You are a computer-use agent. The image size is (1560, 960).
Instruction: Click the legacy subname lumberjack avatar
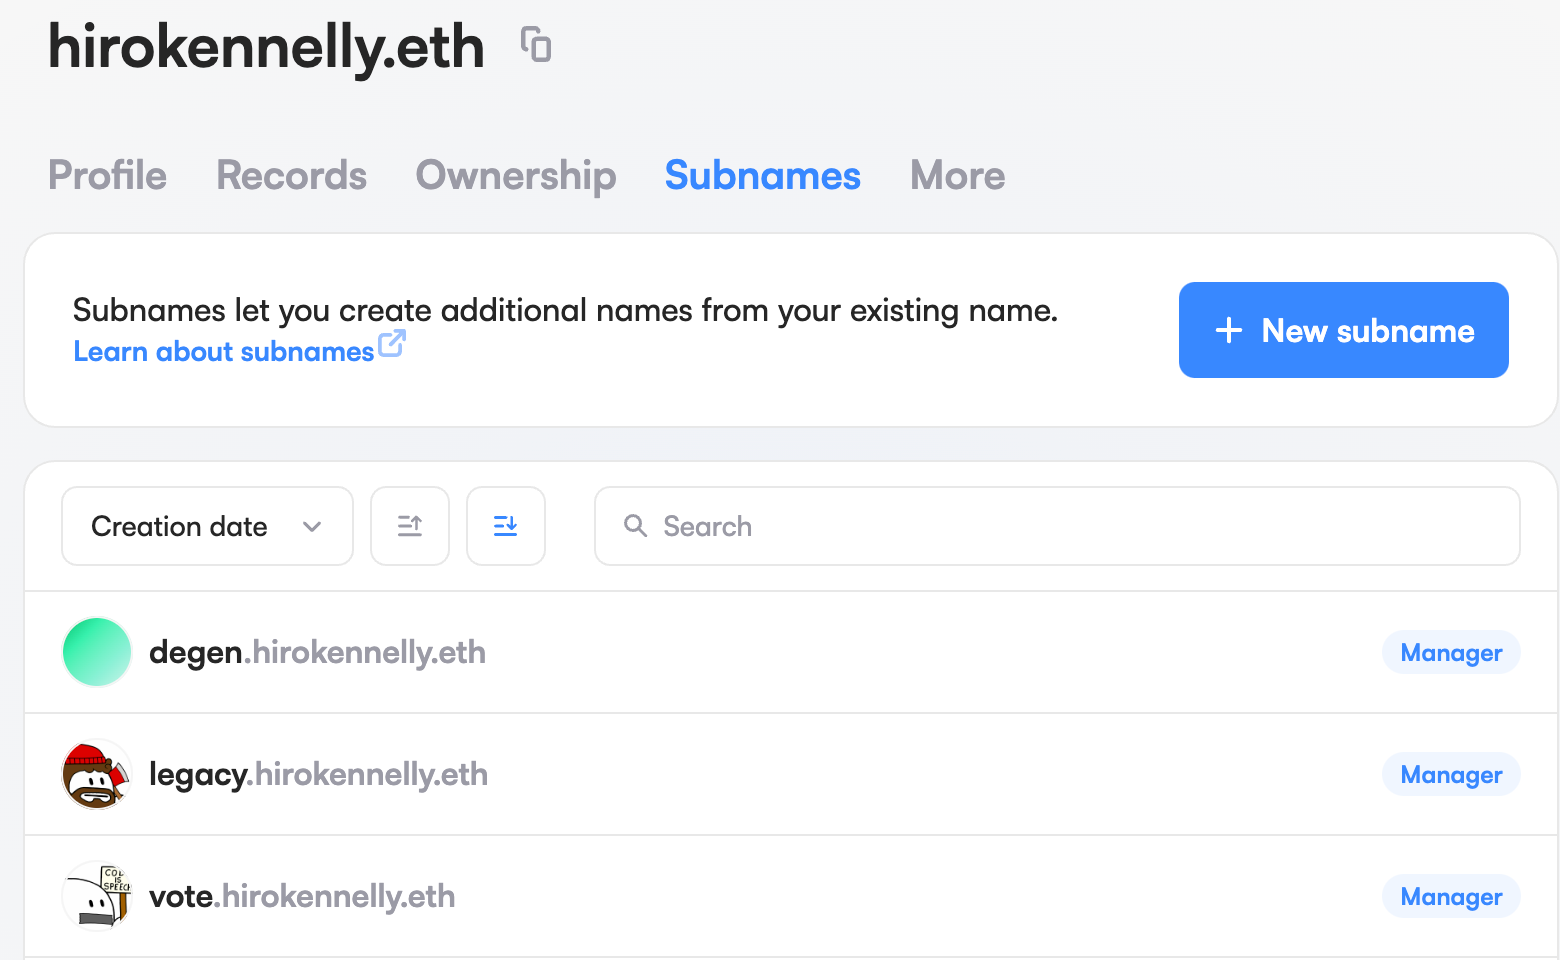click(x=97, y=774)
